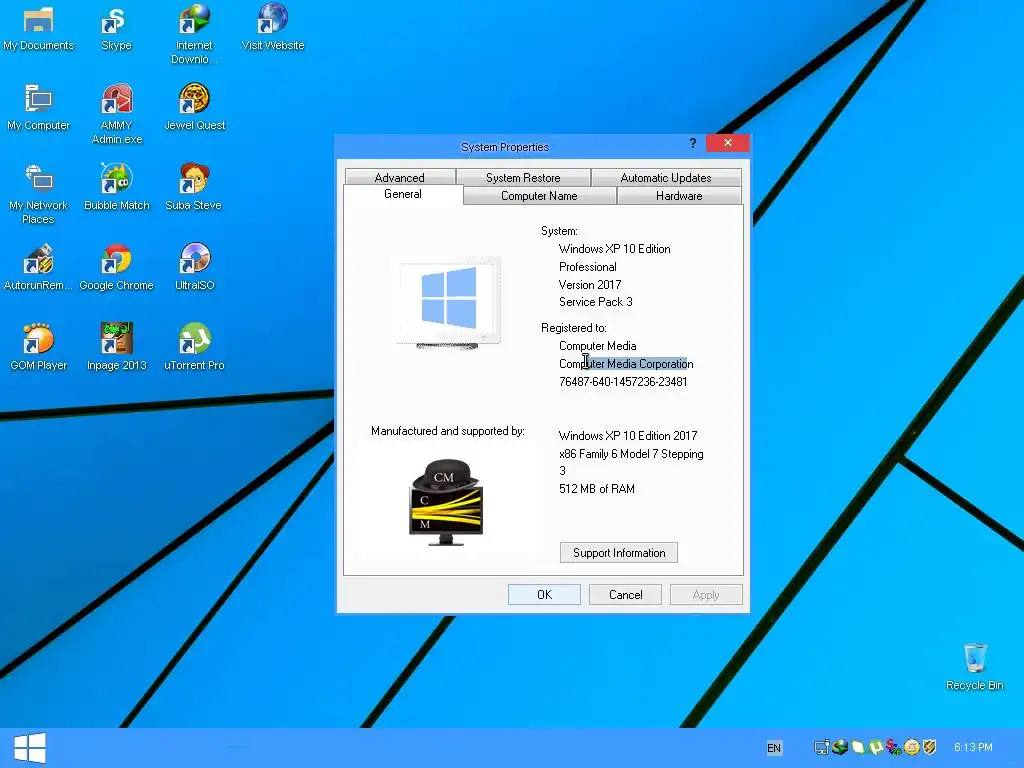The height and width of the screenshot is (768, 1024).
Task: Click the 'Professional' edition text
Action: tap(588, 266)
